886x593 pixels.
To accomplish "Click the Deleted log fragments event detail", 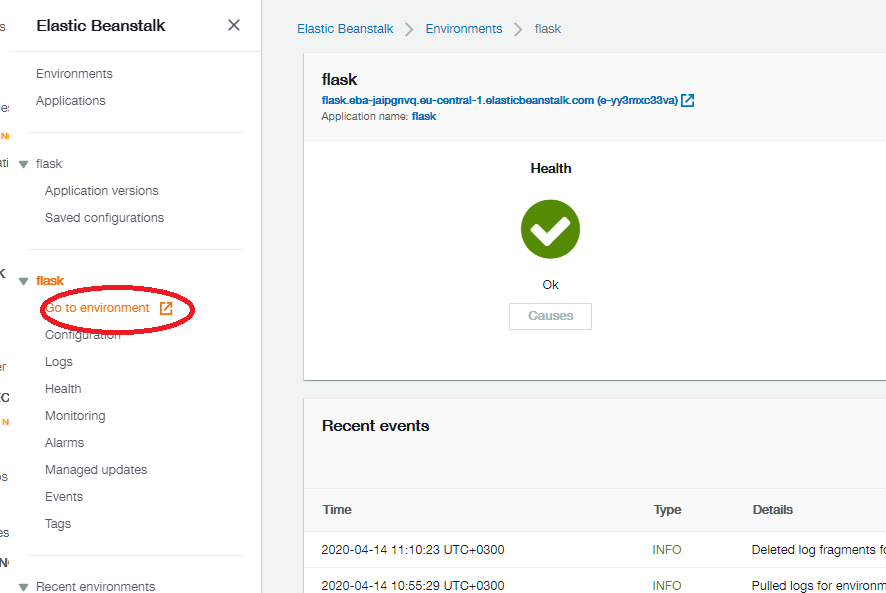I will [819, 550].
